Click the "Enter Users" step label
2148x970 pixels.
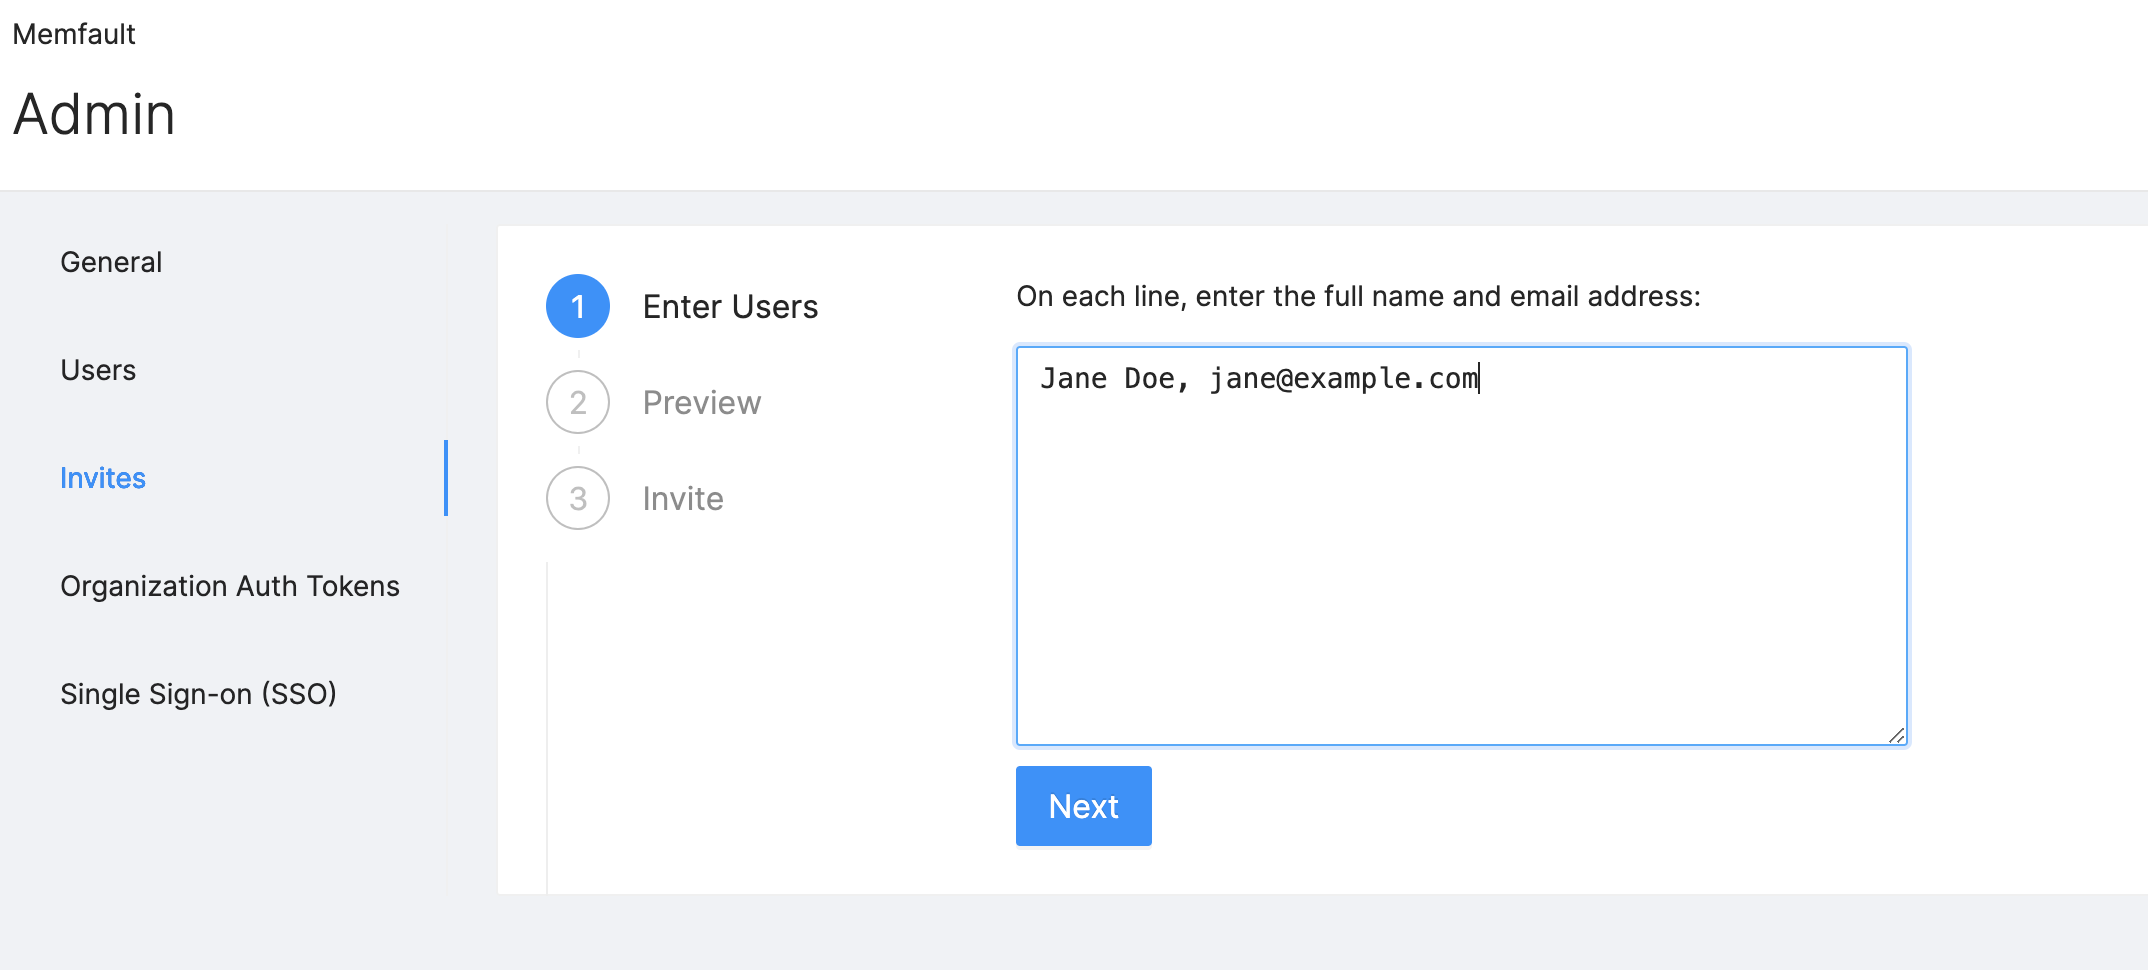click(729, 306)
